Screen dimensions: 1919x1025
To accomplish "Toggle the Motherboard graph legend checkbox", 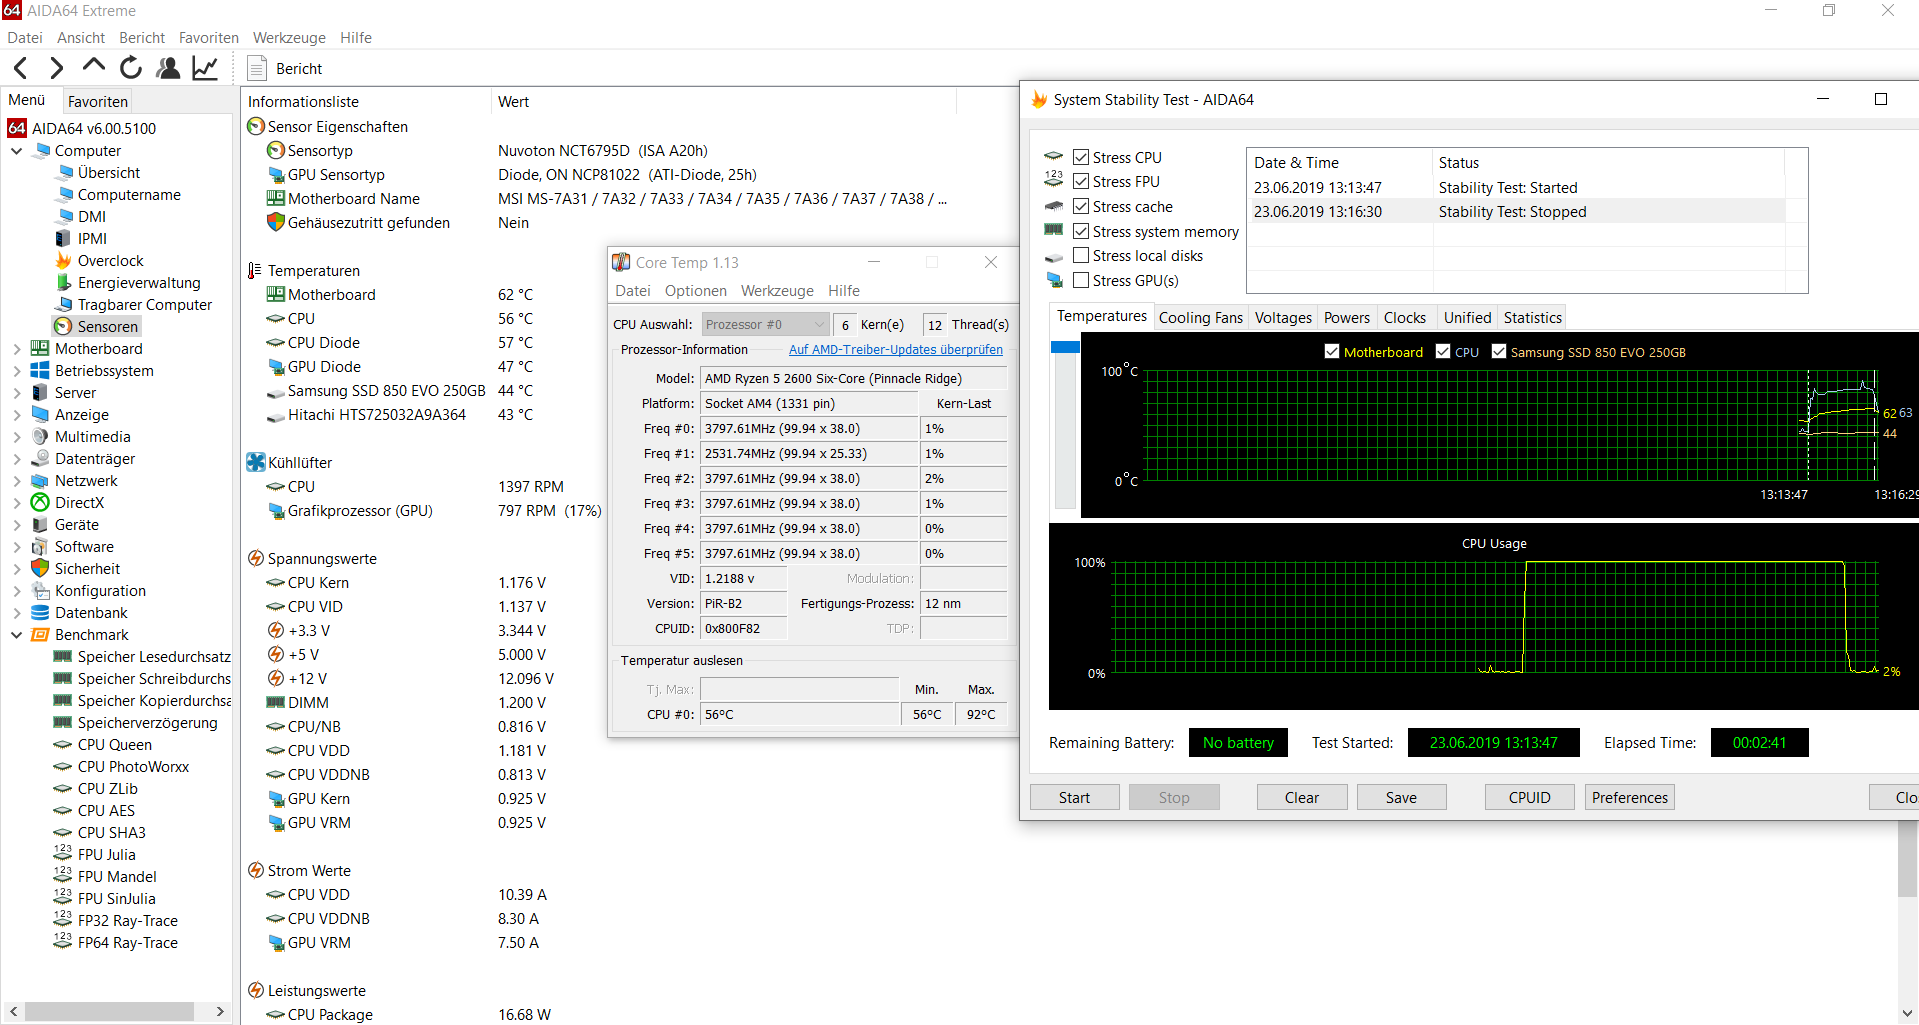I will [1332, 351].
